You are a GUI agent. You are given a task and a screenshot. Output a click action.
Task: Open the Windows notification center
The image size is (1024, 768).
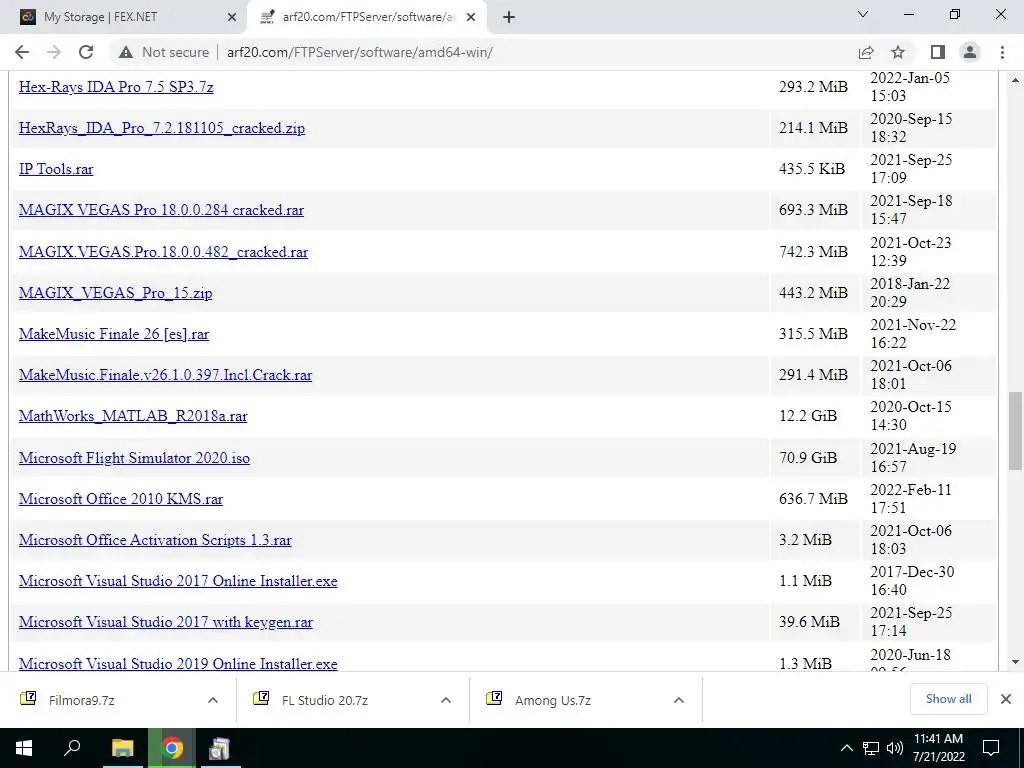[991, 748]
